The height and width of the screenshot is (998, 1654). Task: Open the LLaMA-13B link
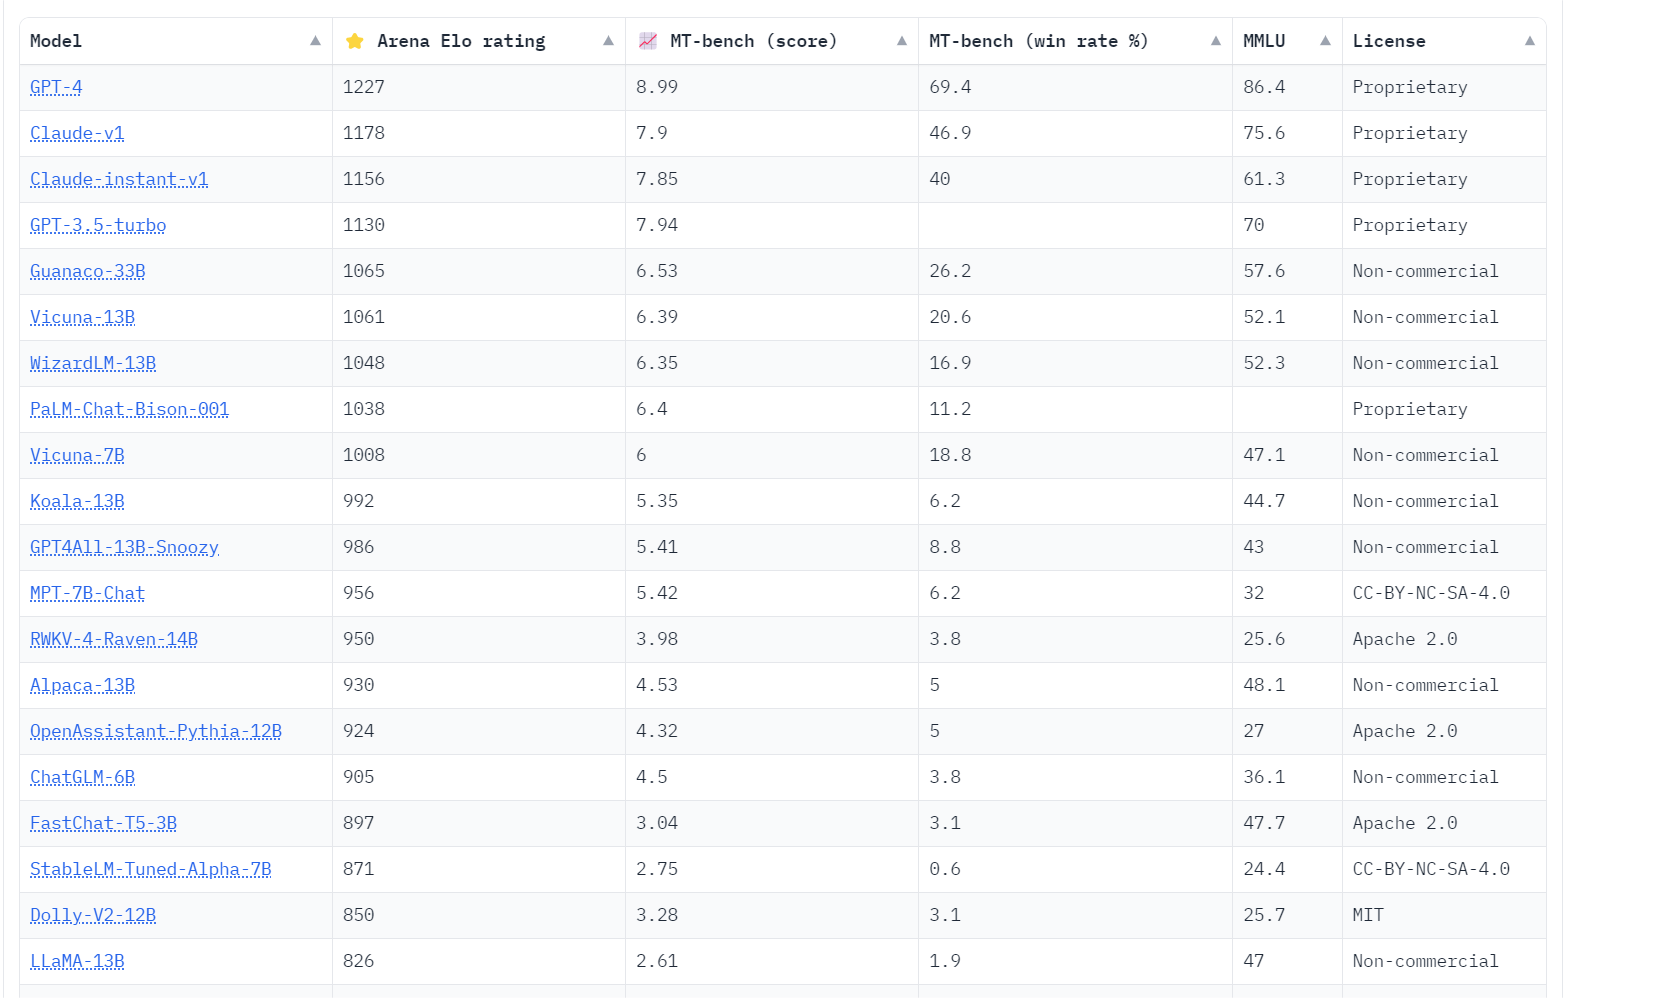(x=77, y=961)
